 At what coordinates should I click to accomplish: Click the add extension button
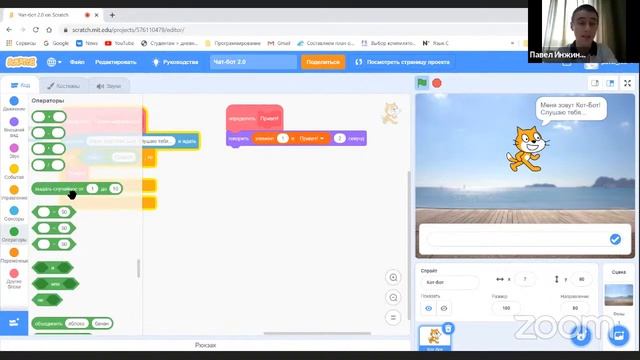pos(14,323)
